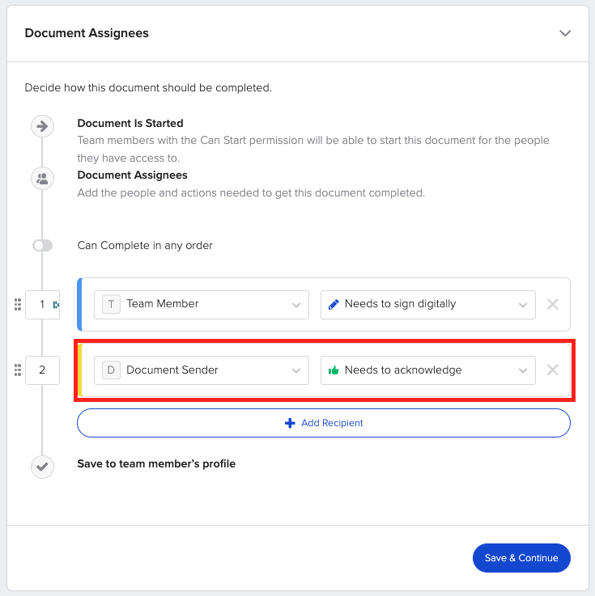Click the Document Assignees people icon
This screenshot has width=595, height=596.
point(42,178)
